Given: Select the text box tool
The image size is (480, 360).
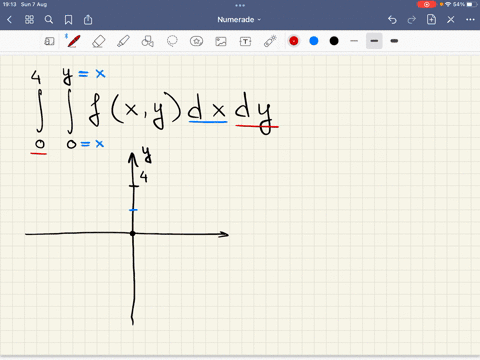Looking at the screenshot, I should click(x=245, y=41).
